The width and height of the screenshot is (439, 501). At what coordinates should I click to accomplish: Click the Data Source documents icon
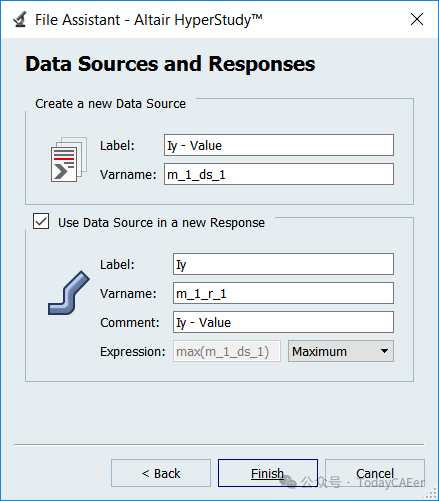pos(69,159)
